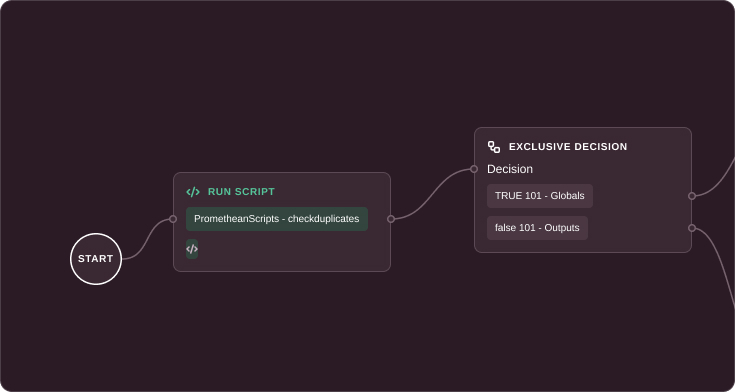Open the PrometheanScripts - checkduplicates script chip
The height and width of the screenshot is (392, 735).
pyautogui.click(x=277, y=219)
